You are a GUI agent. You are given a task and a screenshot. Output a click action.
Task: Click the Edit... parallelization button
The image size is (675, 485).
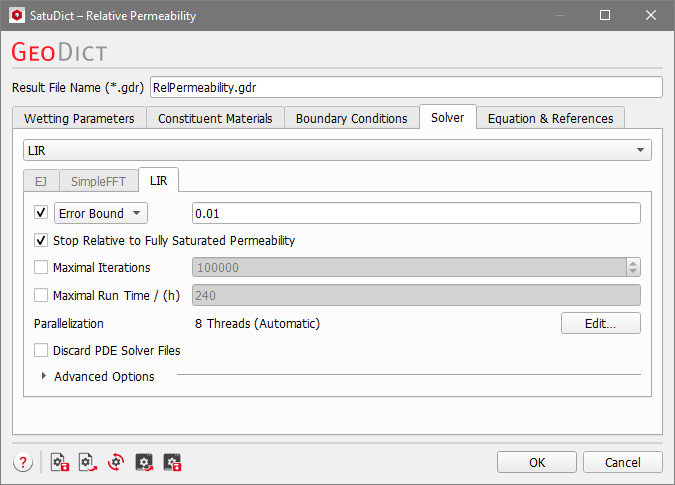coord(601,323)
